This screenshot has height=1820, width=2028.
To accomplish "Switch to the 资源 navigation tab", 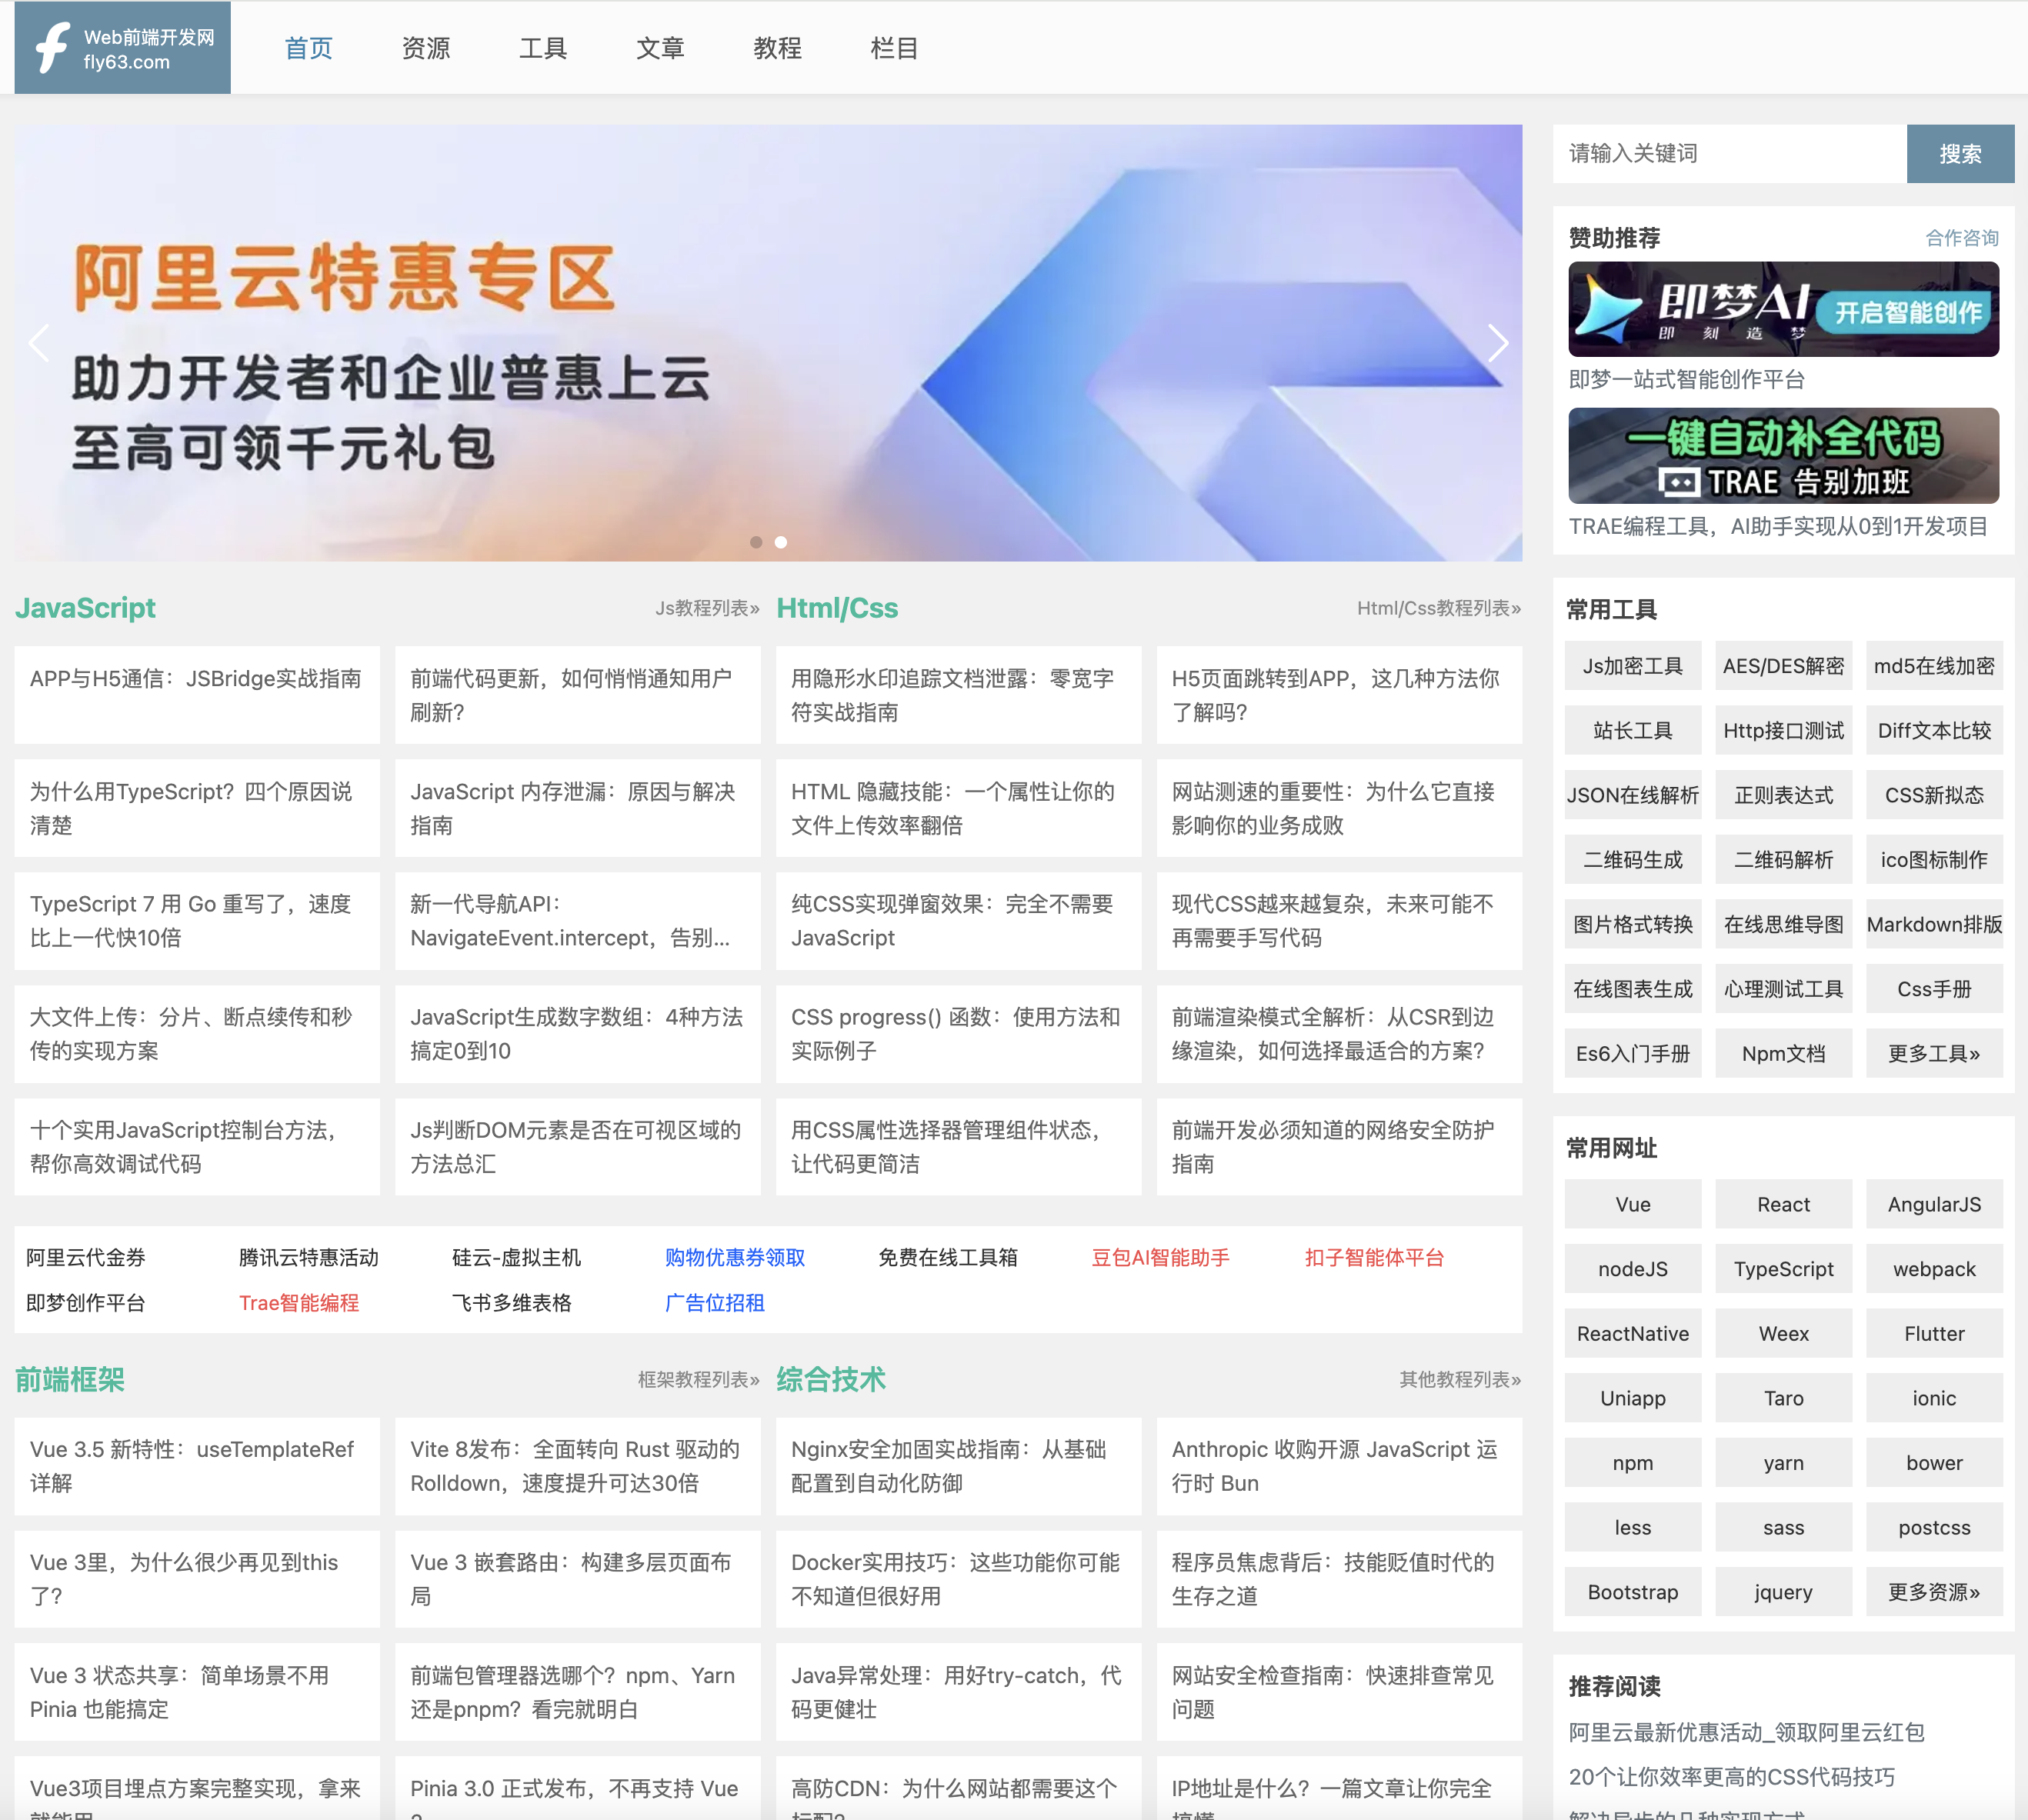I will pyautogui.click(x=426, y=47).
